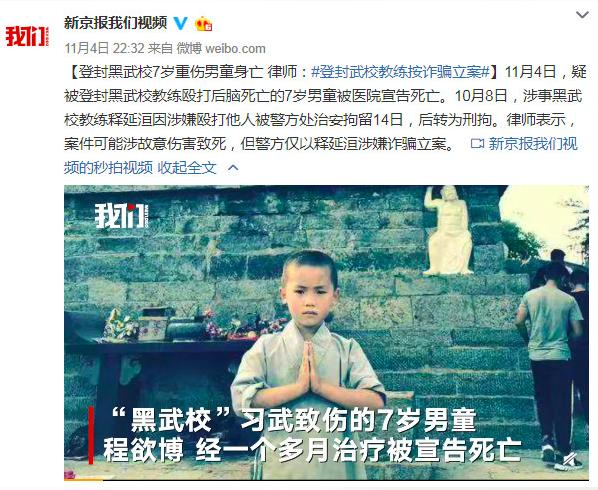The height and width of the screenshot is (490, 598).
Task: Open the post options chevron at top right
Action: point(582,15)
